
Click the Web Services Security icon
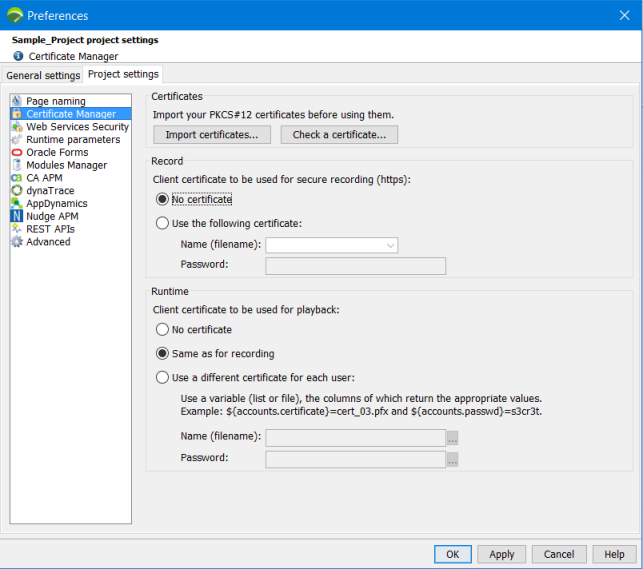17,127
